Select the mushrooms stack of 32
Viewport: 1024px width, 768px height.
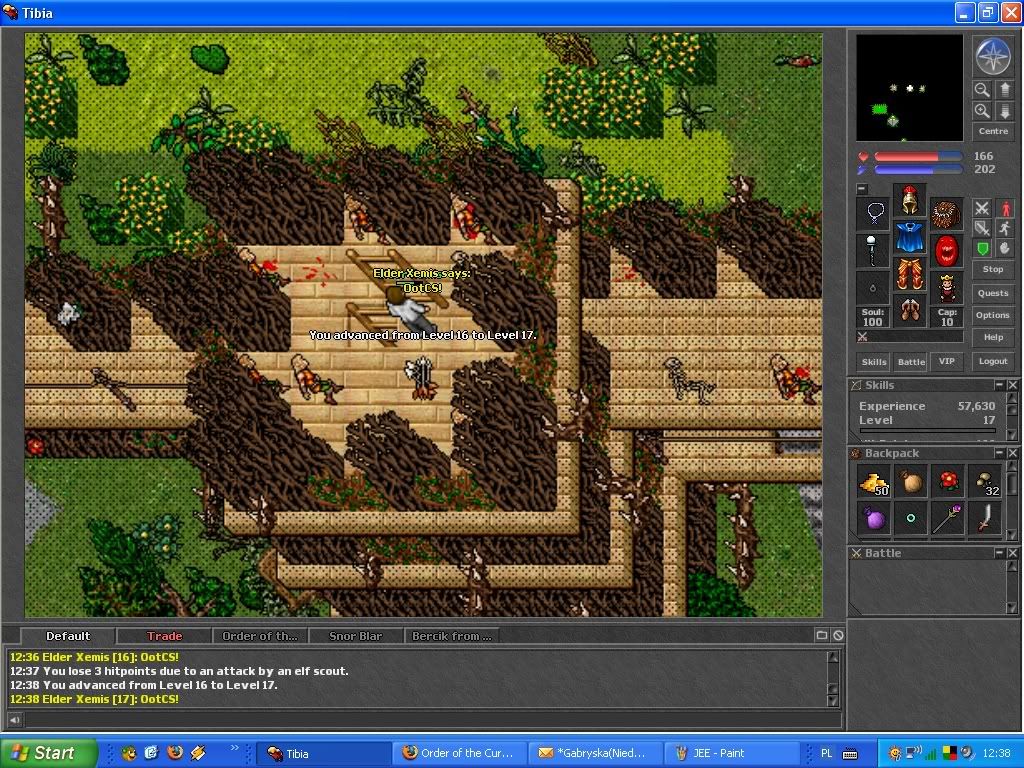point(985,483)
